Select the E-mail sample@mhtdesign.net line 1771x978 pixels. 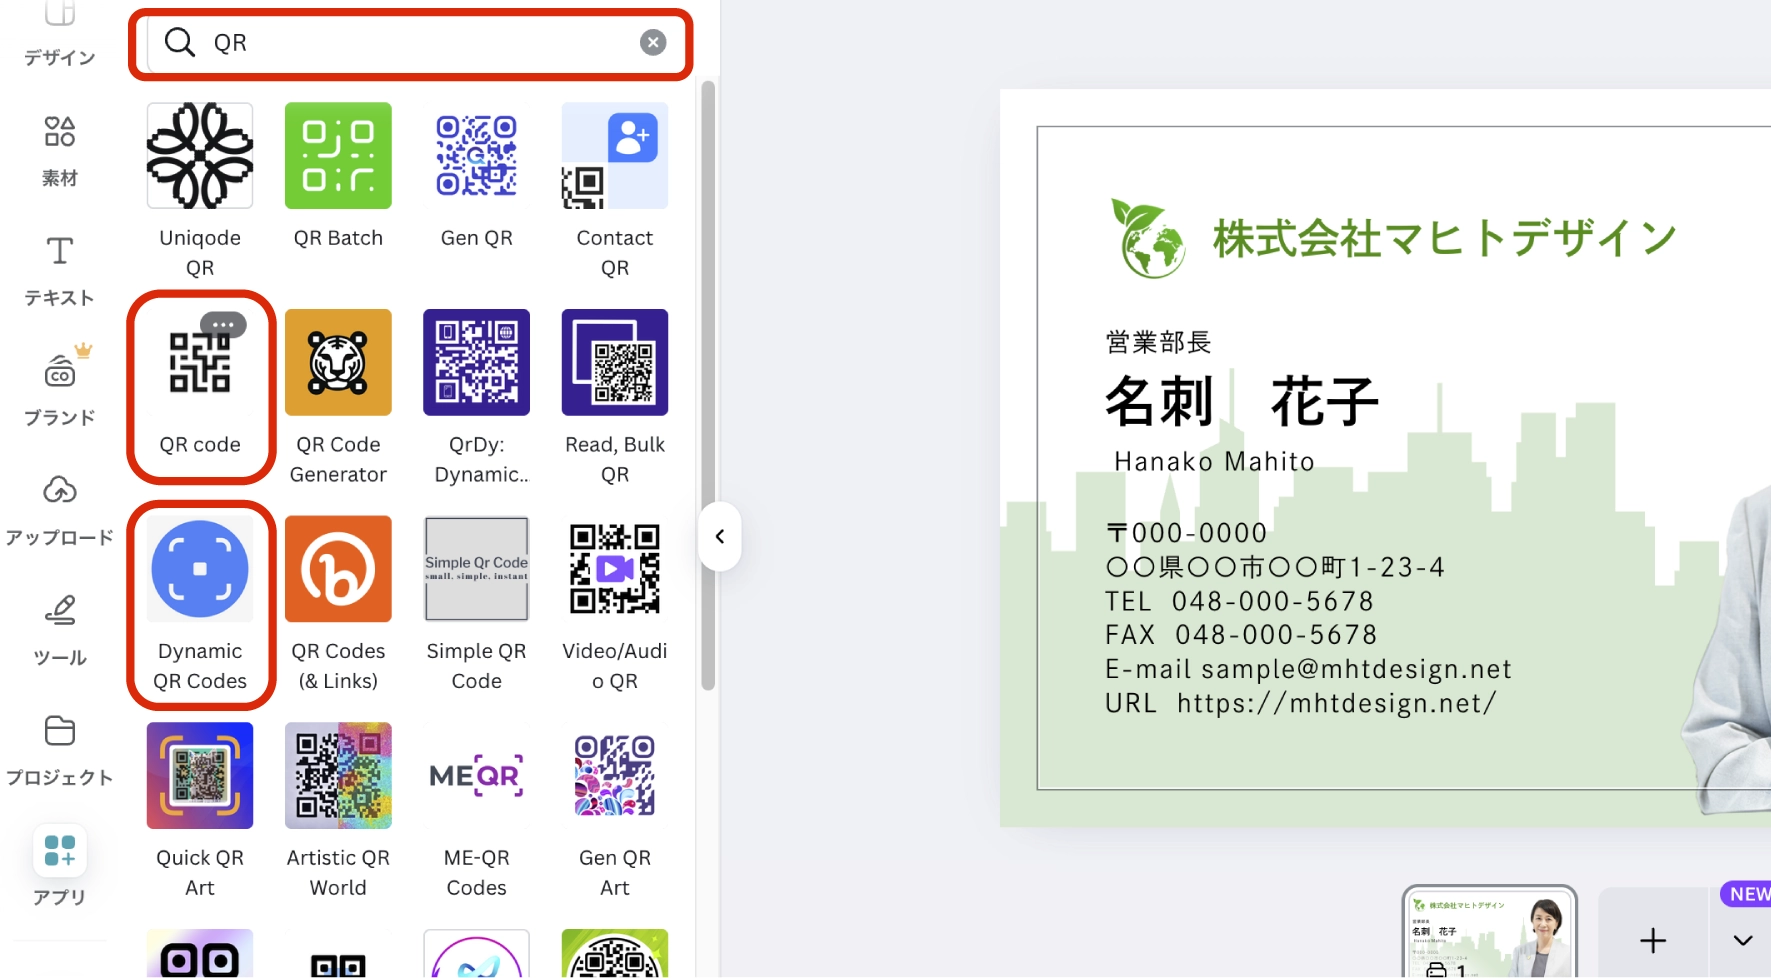point(1308,669)
